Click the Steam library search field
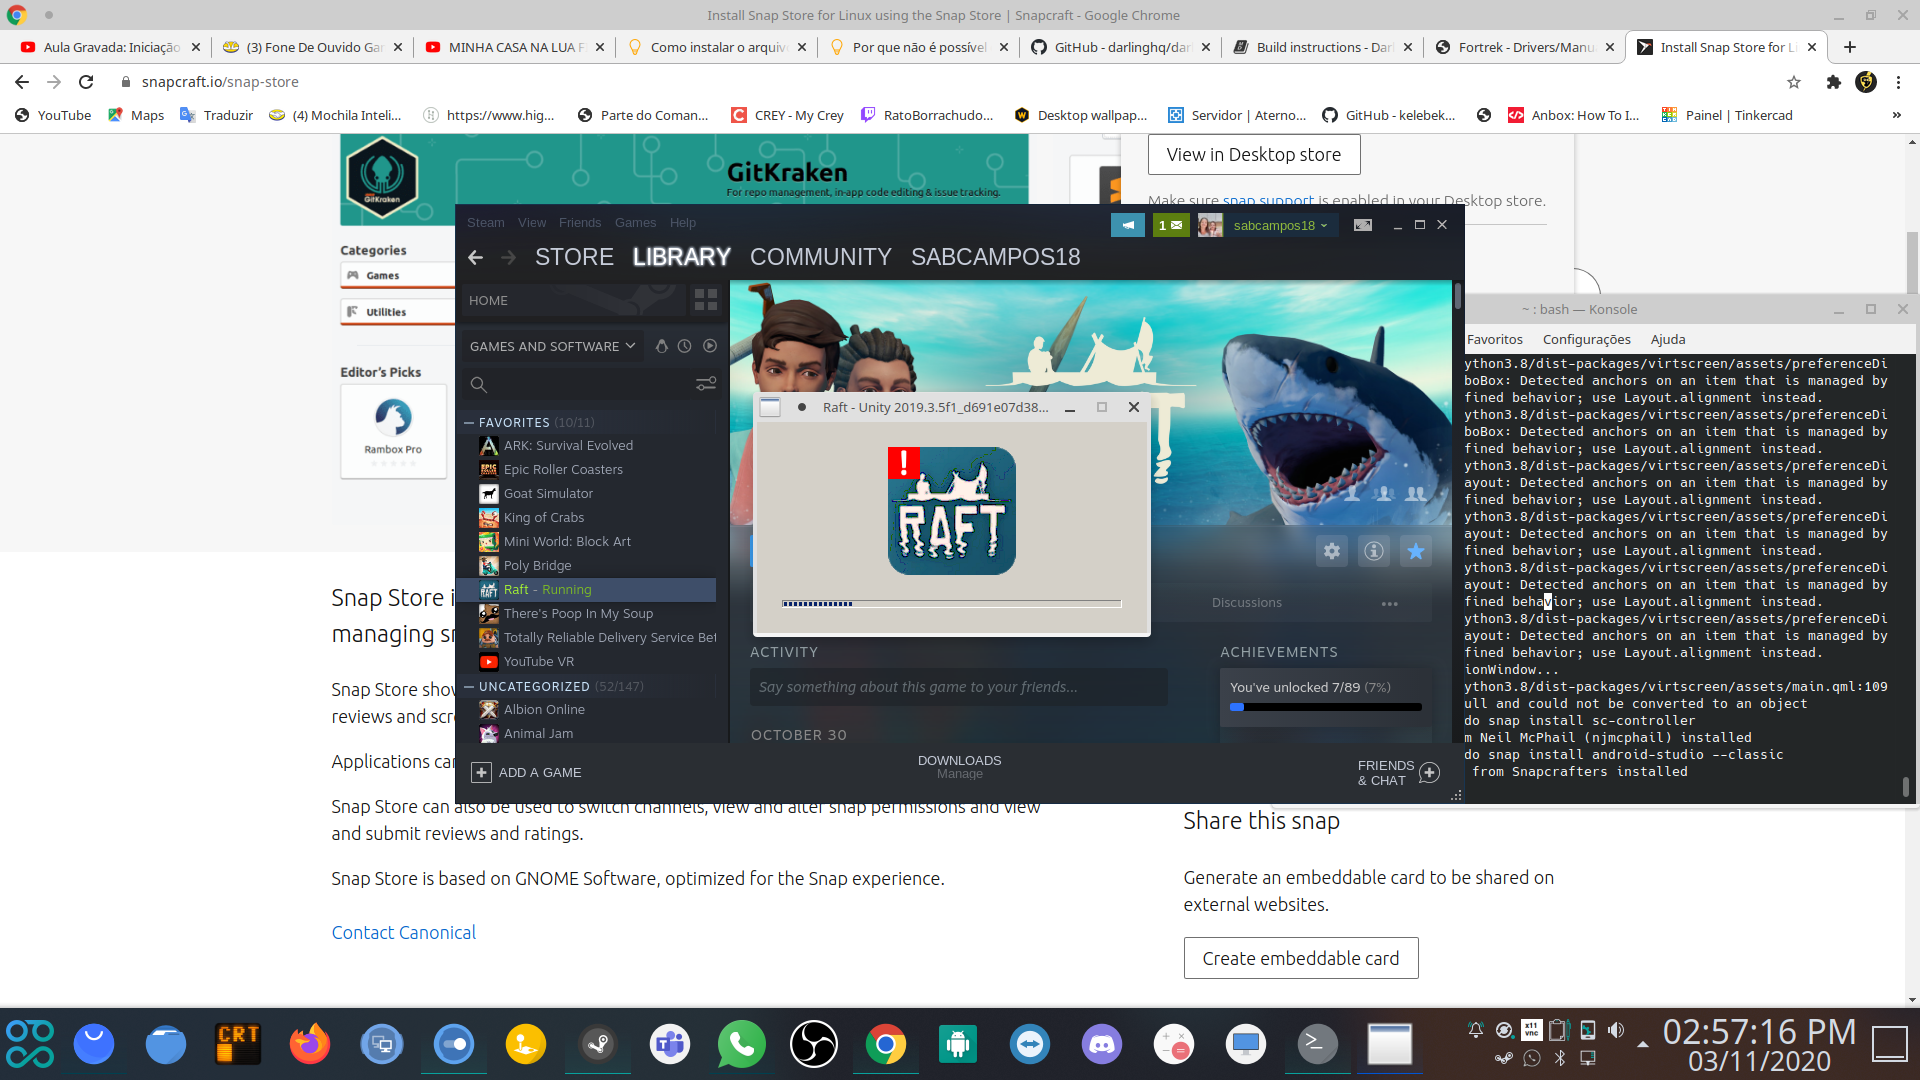Screen dimensions: 1920x1080 click(577, 384)
